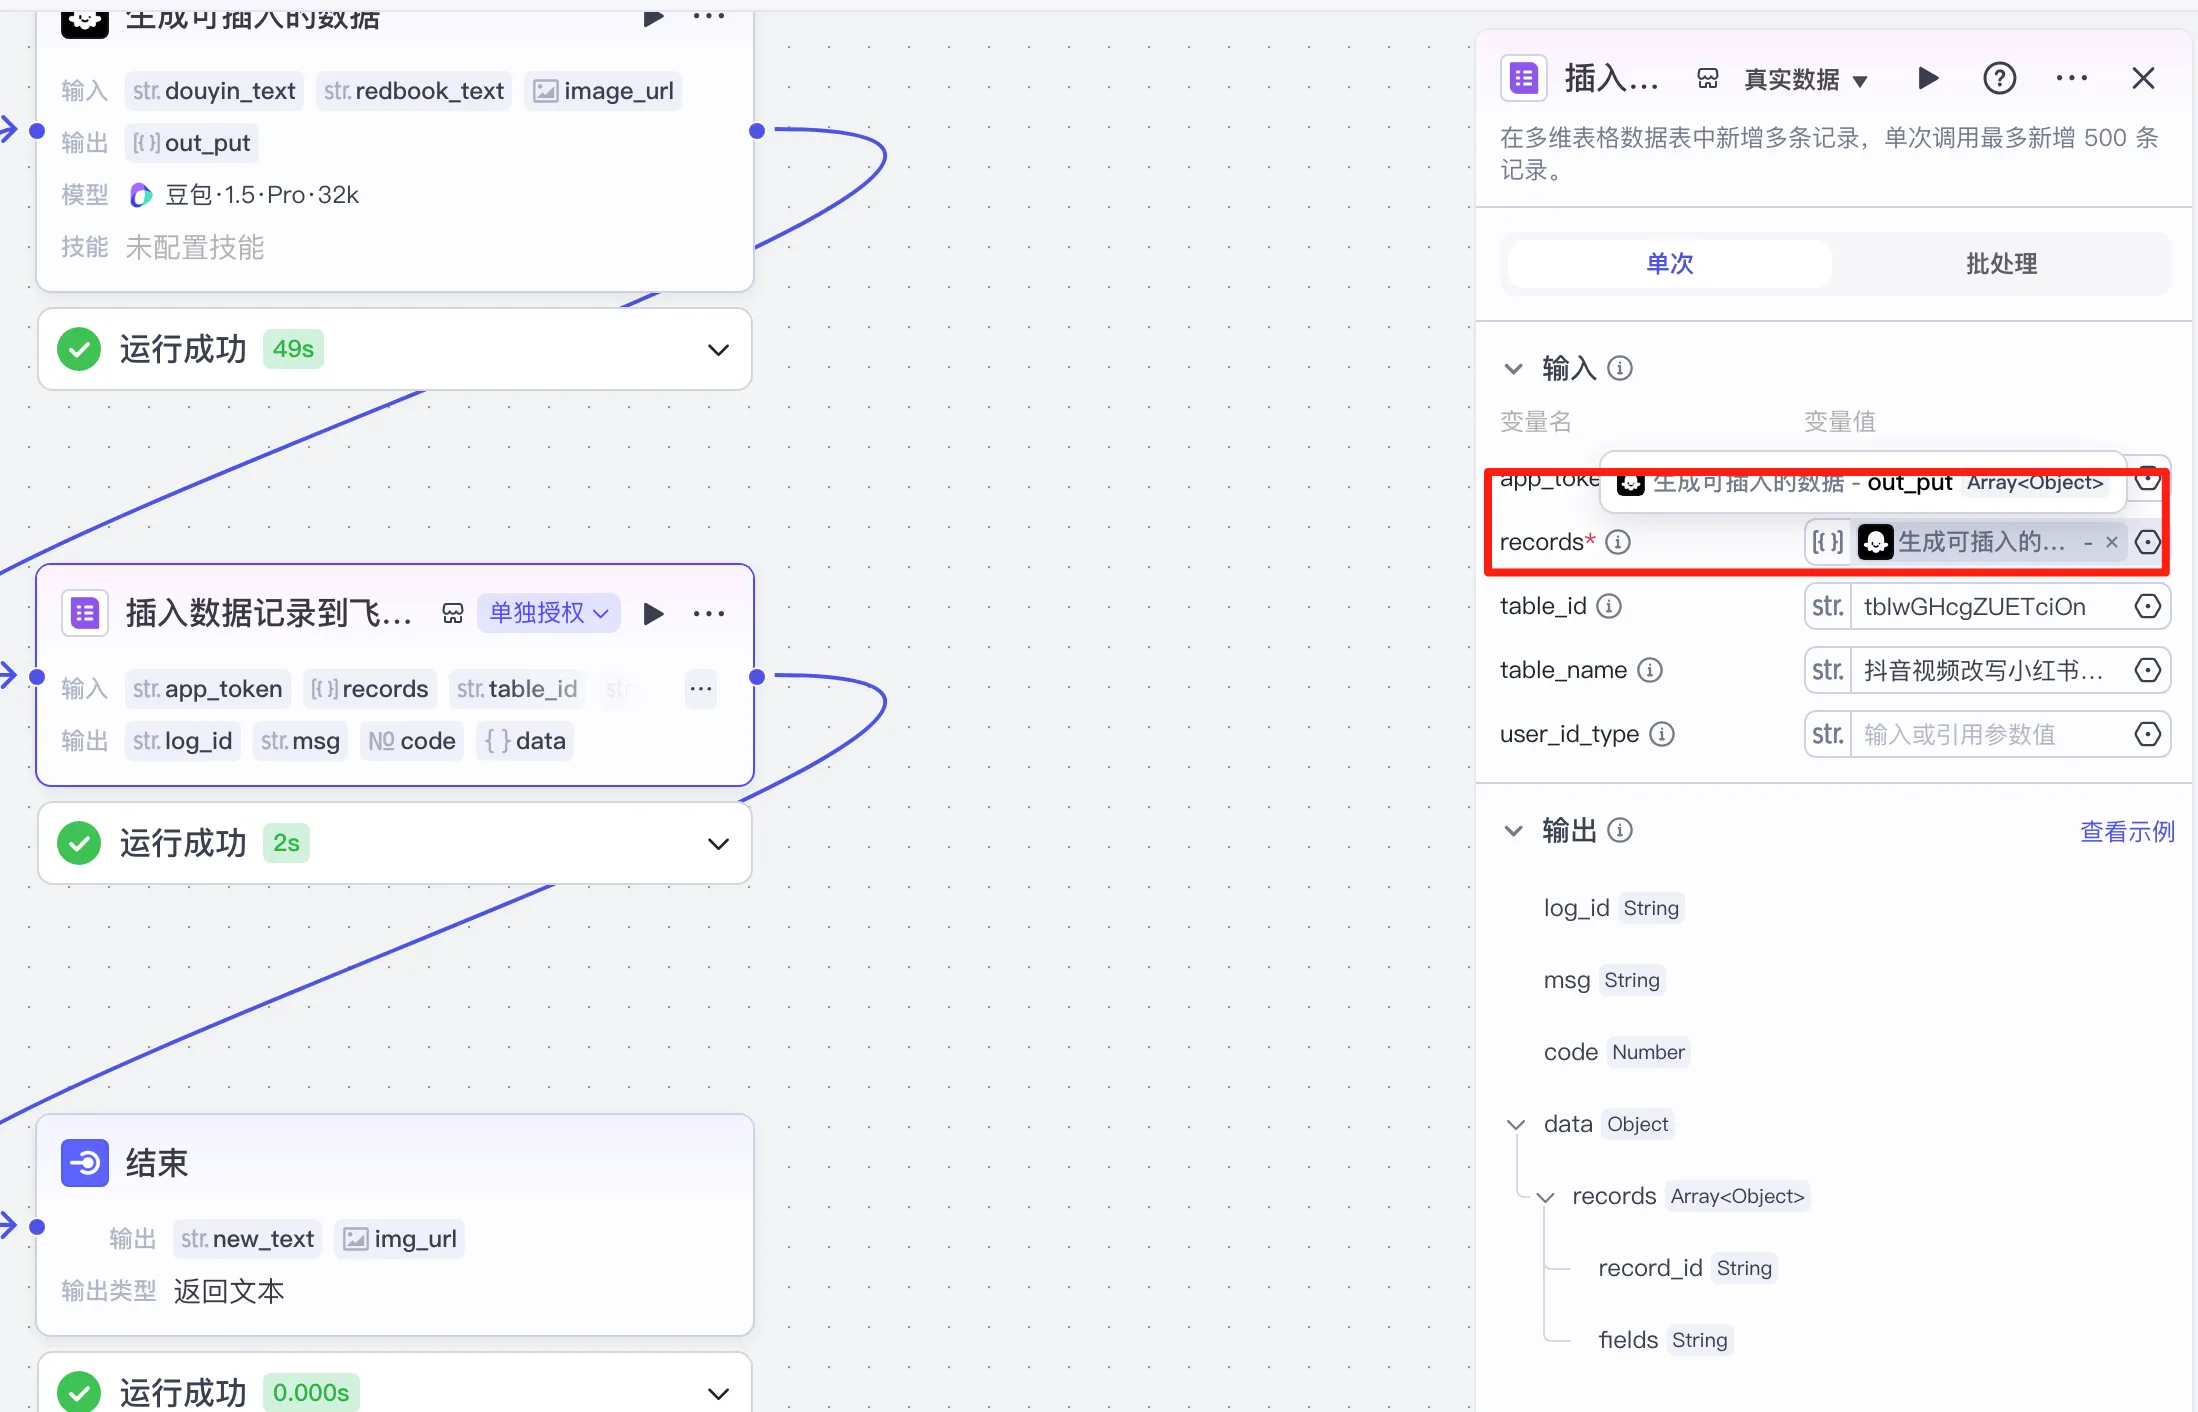Open 单独授权 dropdown on insert node
Image resolution: width=2198 pixels, height=1412 pixels.
point(549,613)
